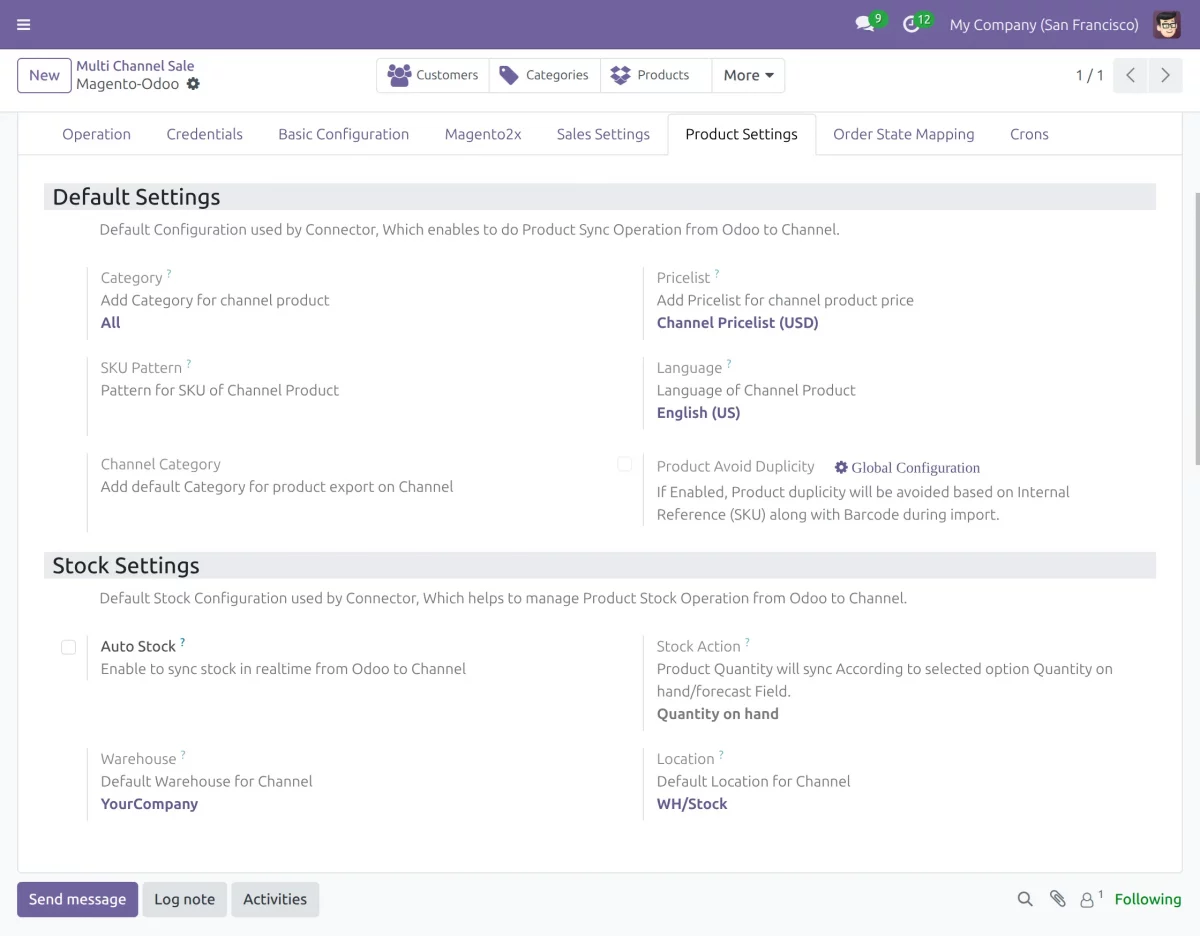
Task: Unfollow by clicking Following
Action: pyautogui.click(x=1147, y=899)
